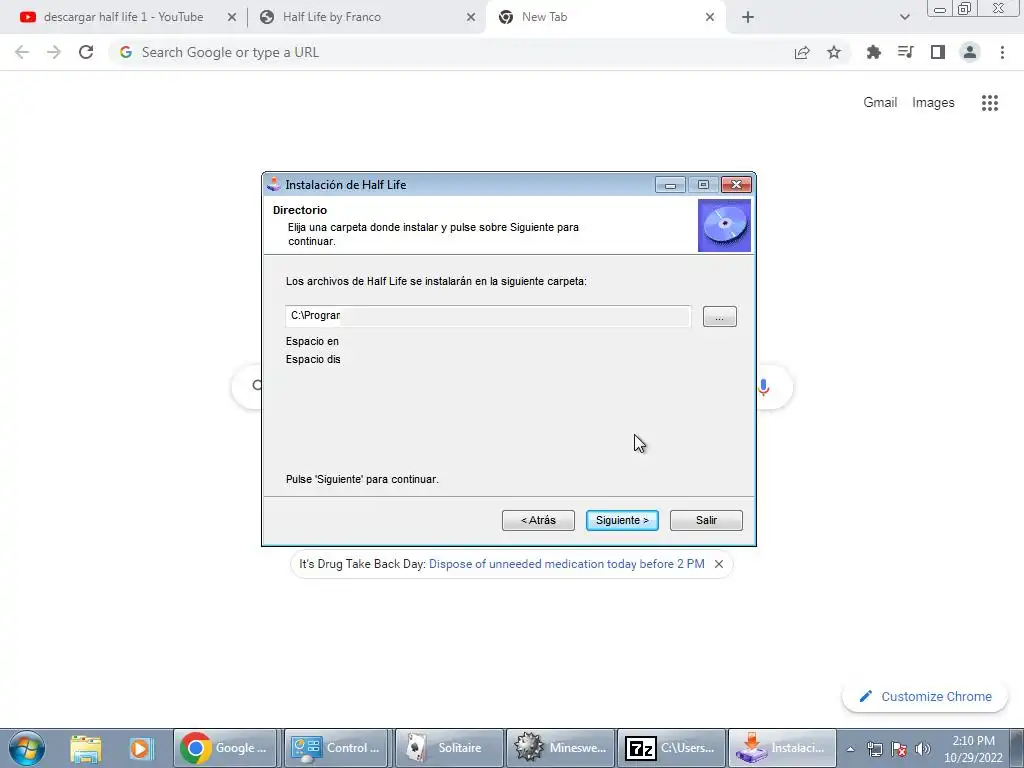Screen dimensions: 1024x768
Task: Close the YouTube tab
Action: (x=232, y=18)
